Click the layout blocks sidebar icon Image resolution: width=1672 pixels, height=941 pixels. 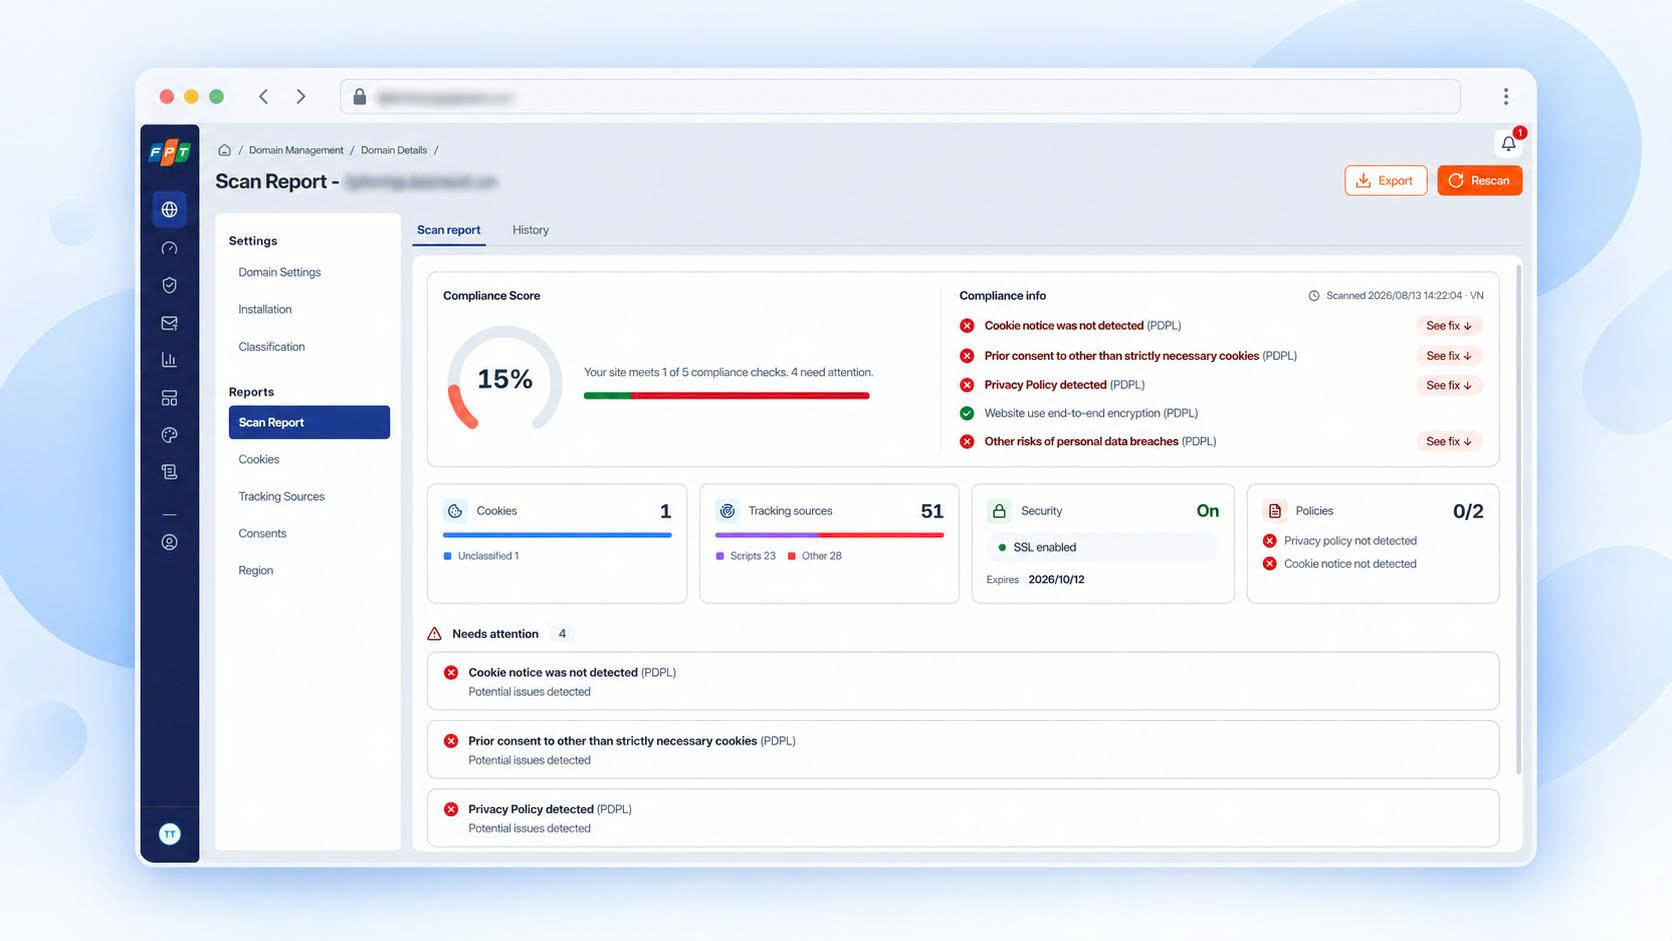(169, 398)
